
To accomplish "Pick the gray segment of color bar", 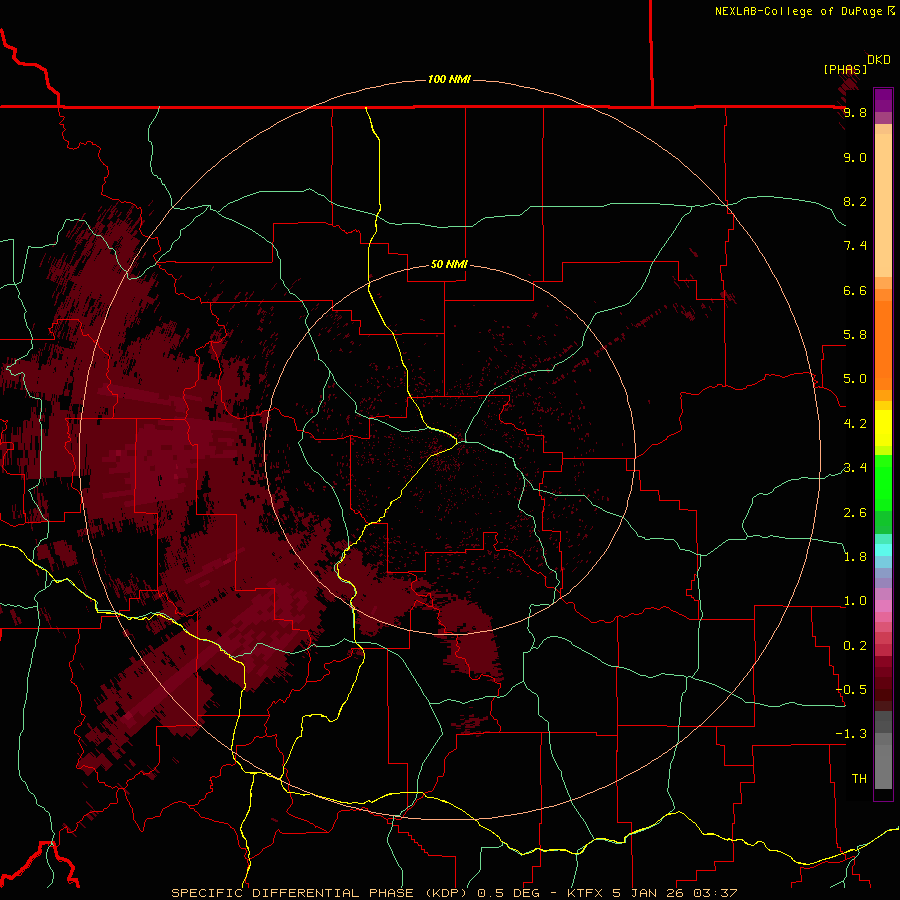I will tap(883, 766).
